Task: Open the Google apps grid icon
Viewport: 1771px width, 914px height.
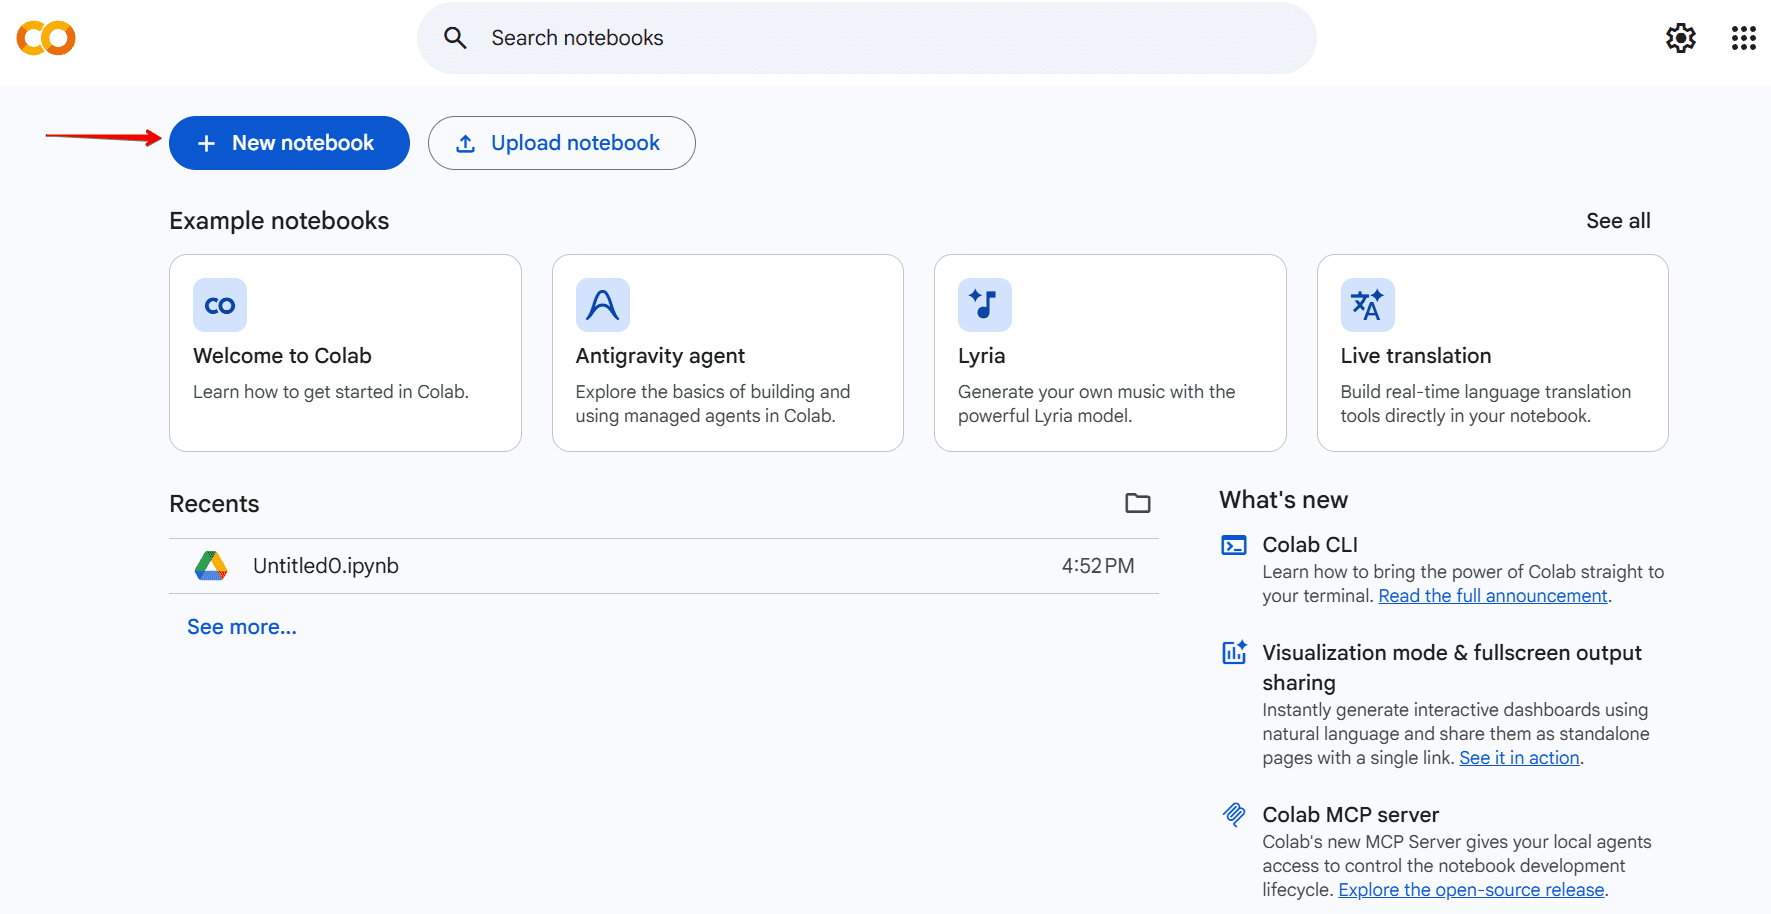Action: [x=1744, y=38]
